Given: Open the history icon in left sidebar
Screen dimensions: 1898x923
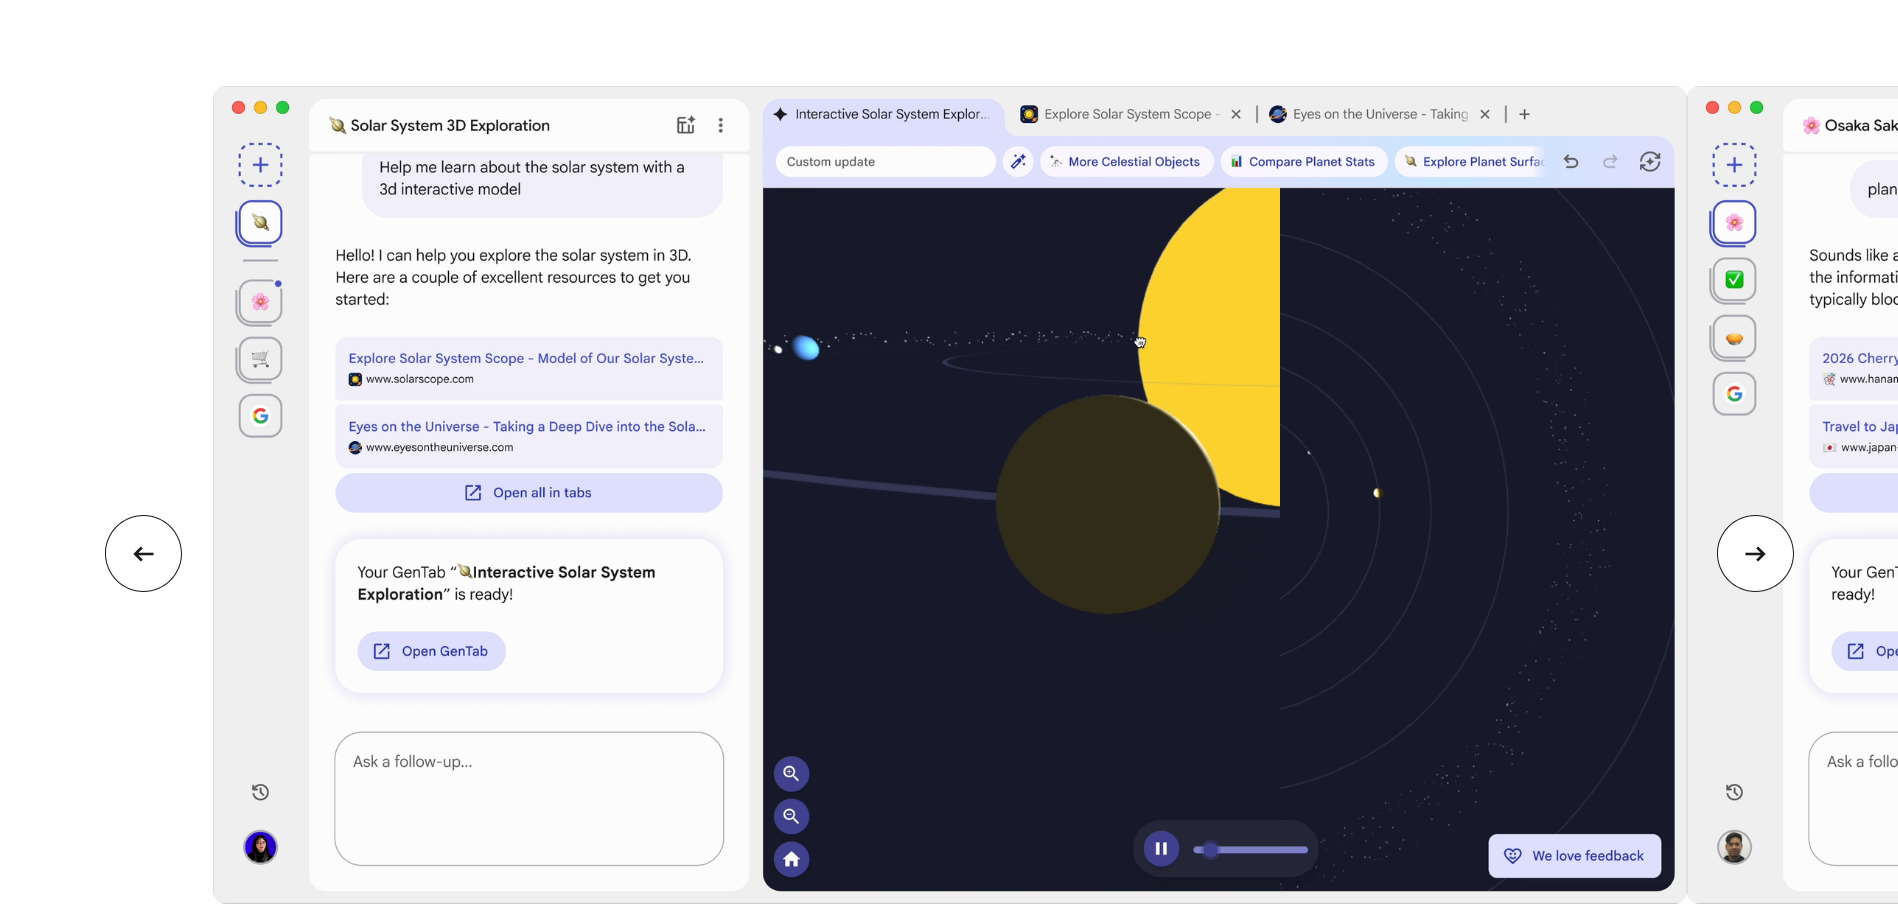Looking at the screenshot, I should (x=260, y=792).
